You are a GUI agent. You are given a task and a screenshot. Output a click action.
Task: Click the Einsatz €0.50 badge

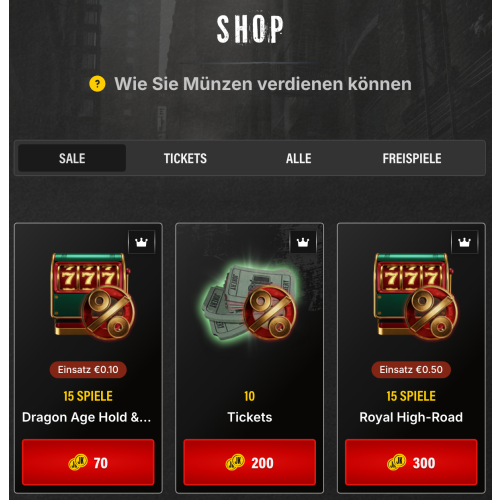point(411,370)
